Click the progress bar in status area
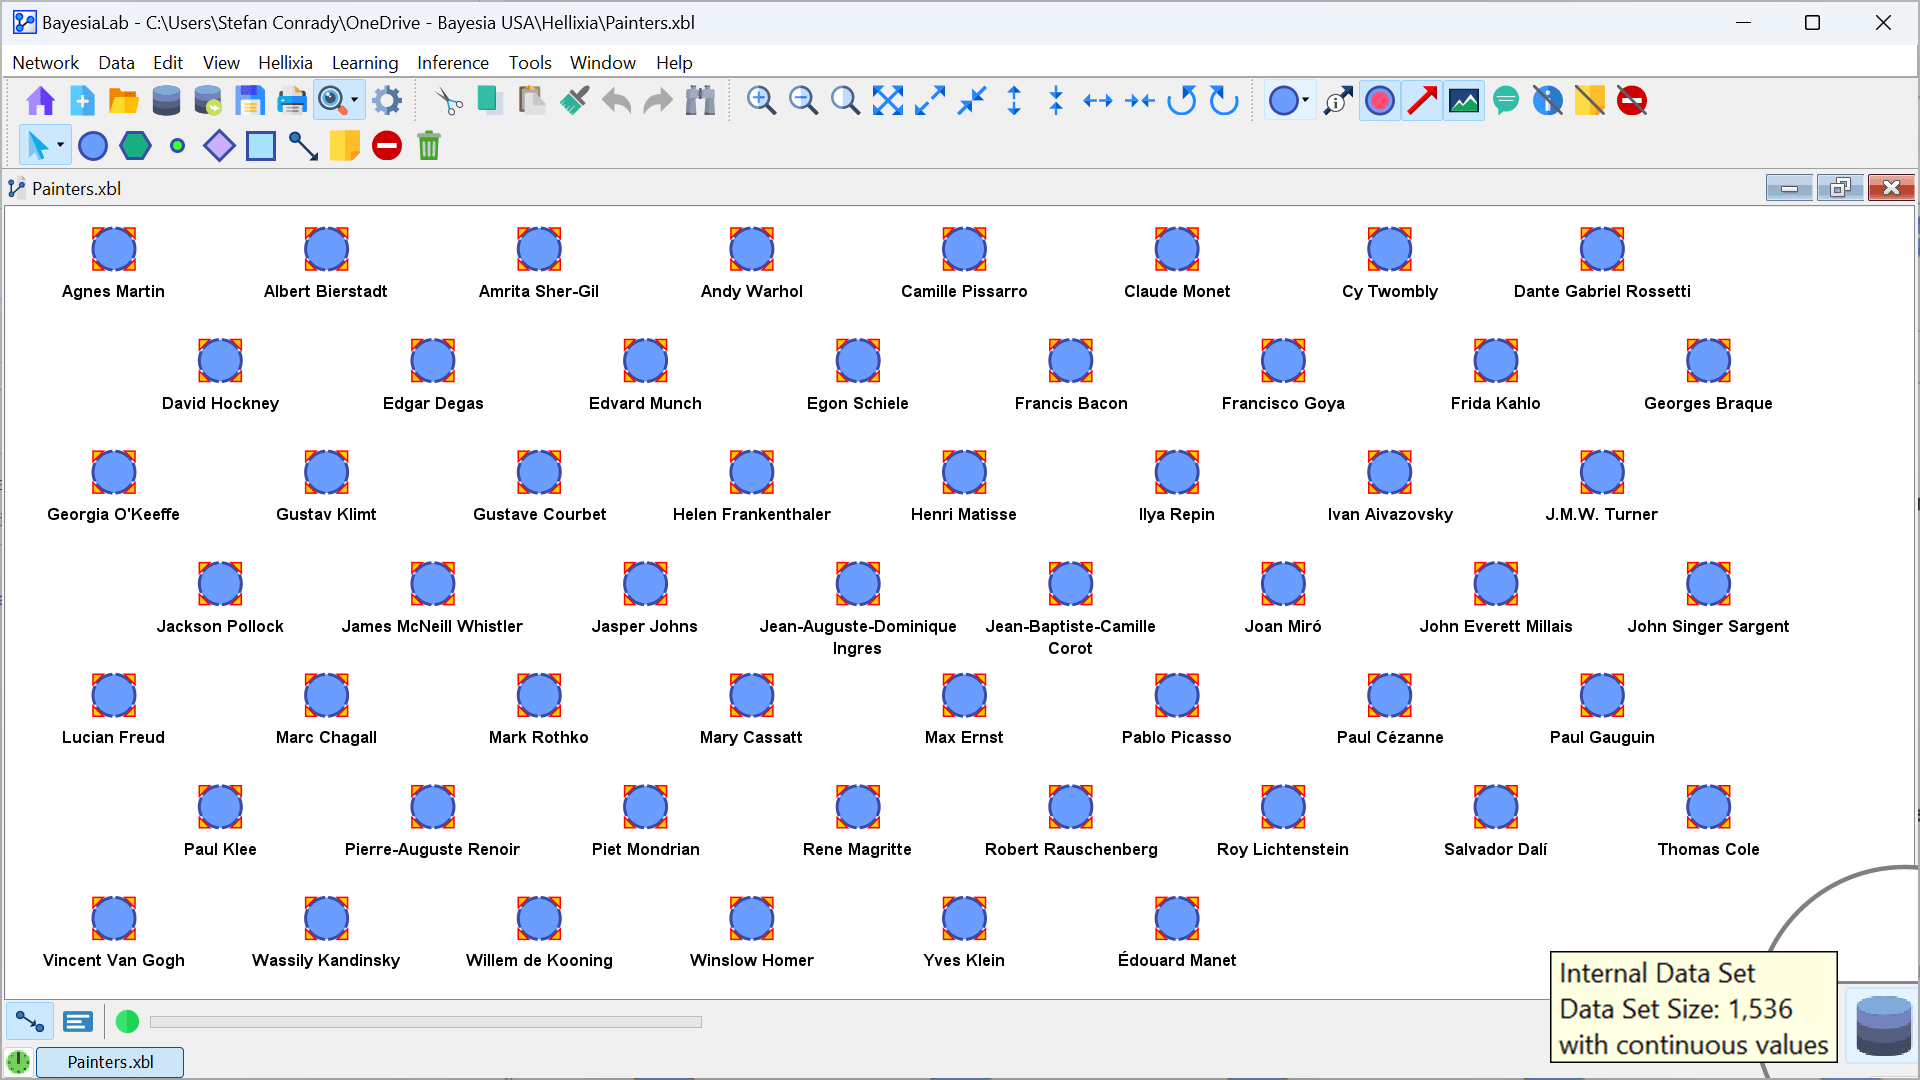This screenshot has height=1080, width=1920. click(426, 1022)
